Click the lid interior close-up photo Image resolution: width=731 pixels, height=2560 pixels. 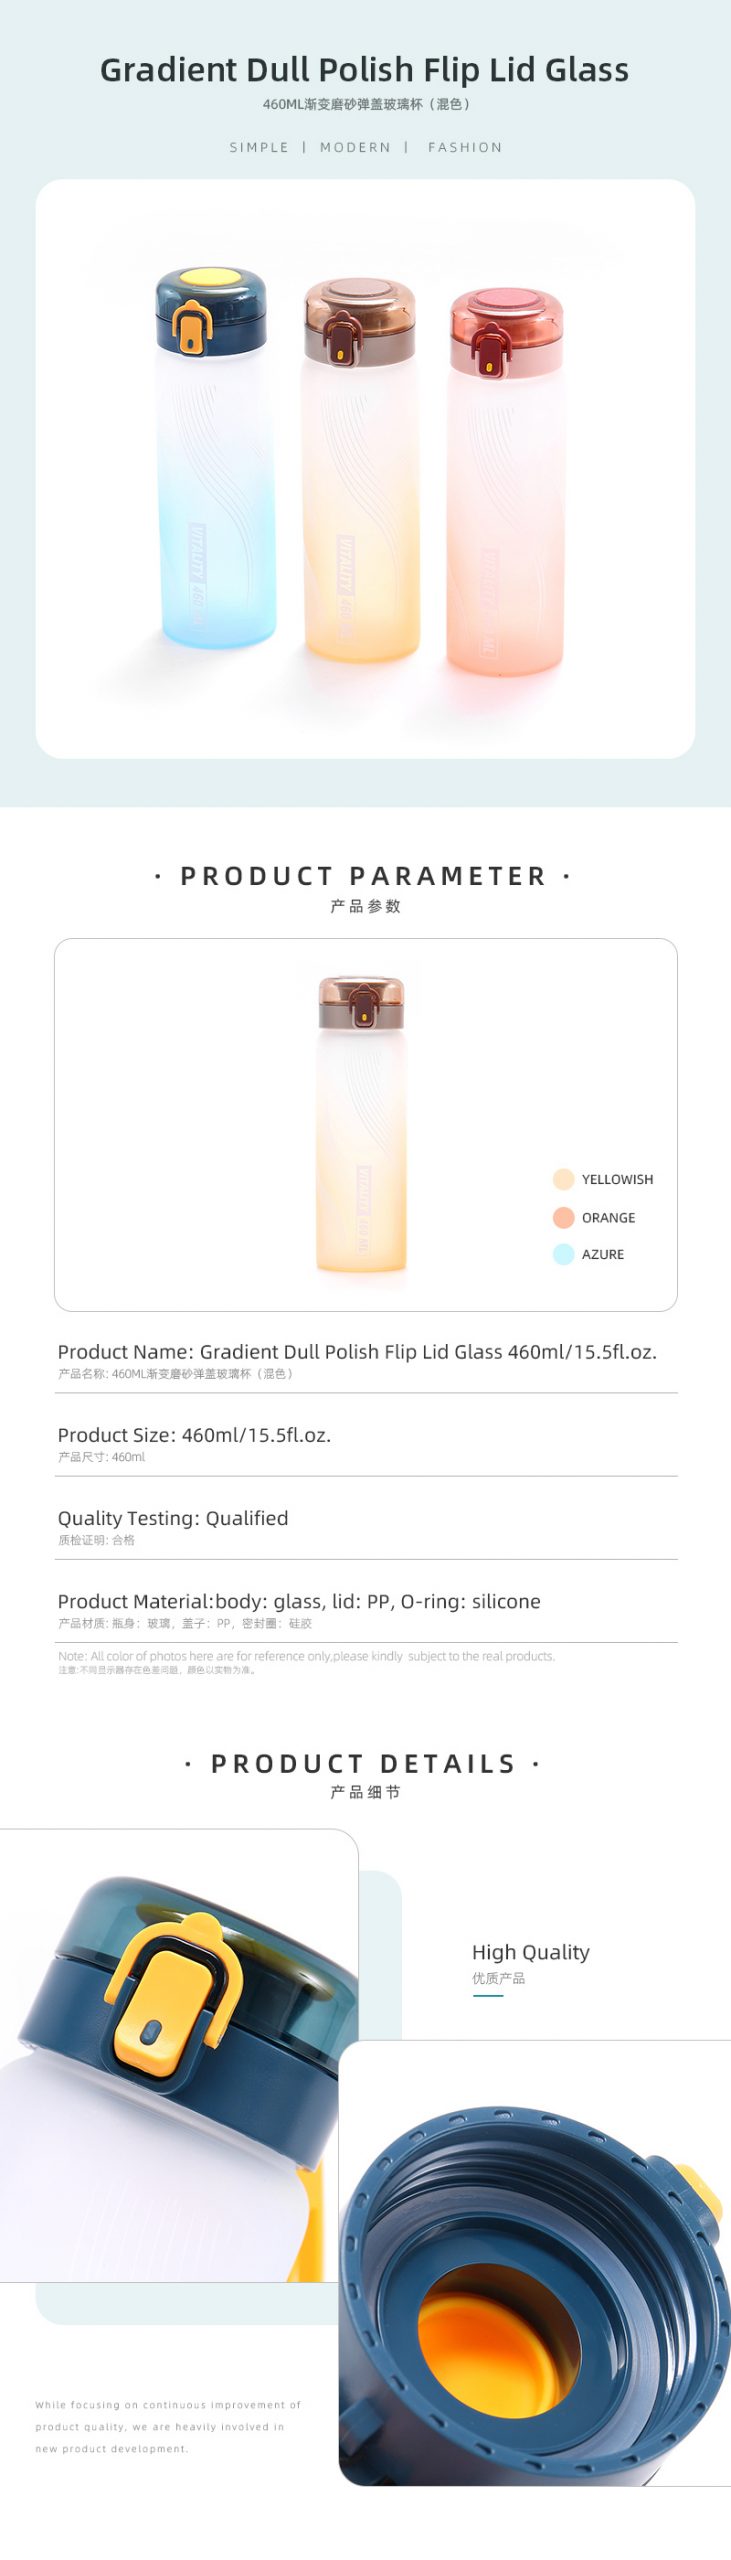pos(534,2265)
